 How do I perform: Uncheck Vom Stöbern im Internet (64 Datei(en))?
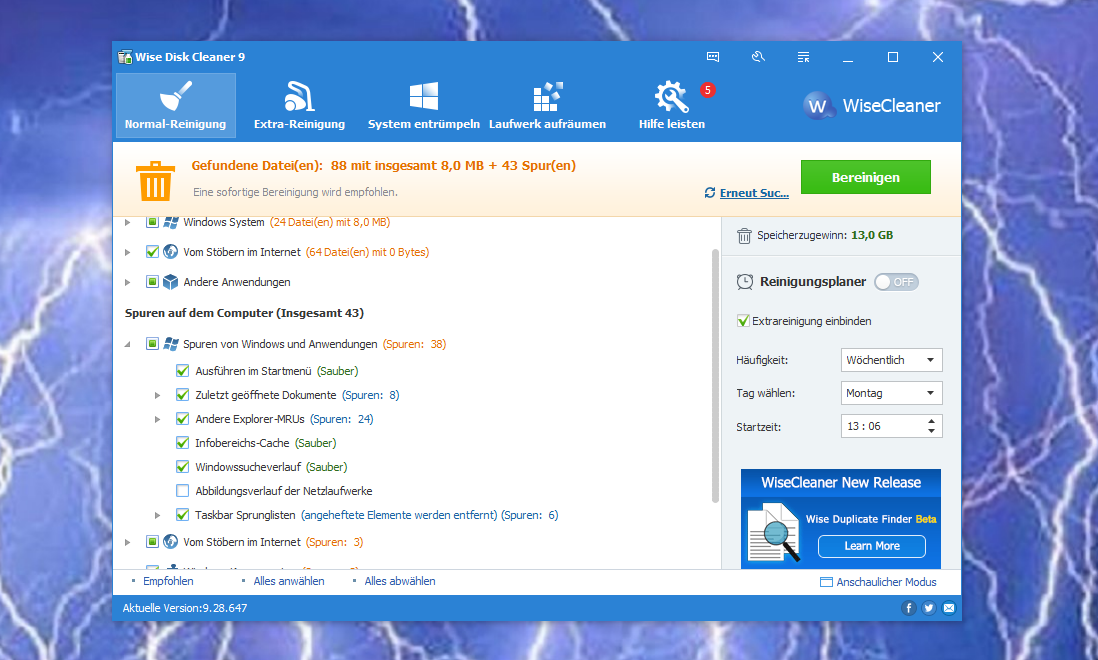tap(153, 252)
